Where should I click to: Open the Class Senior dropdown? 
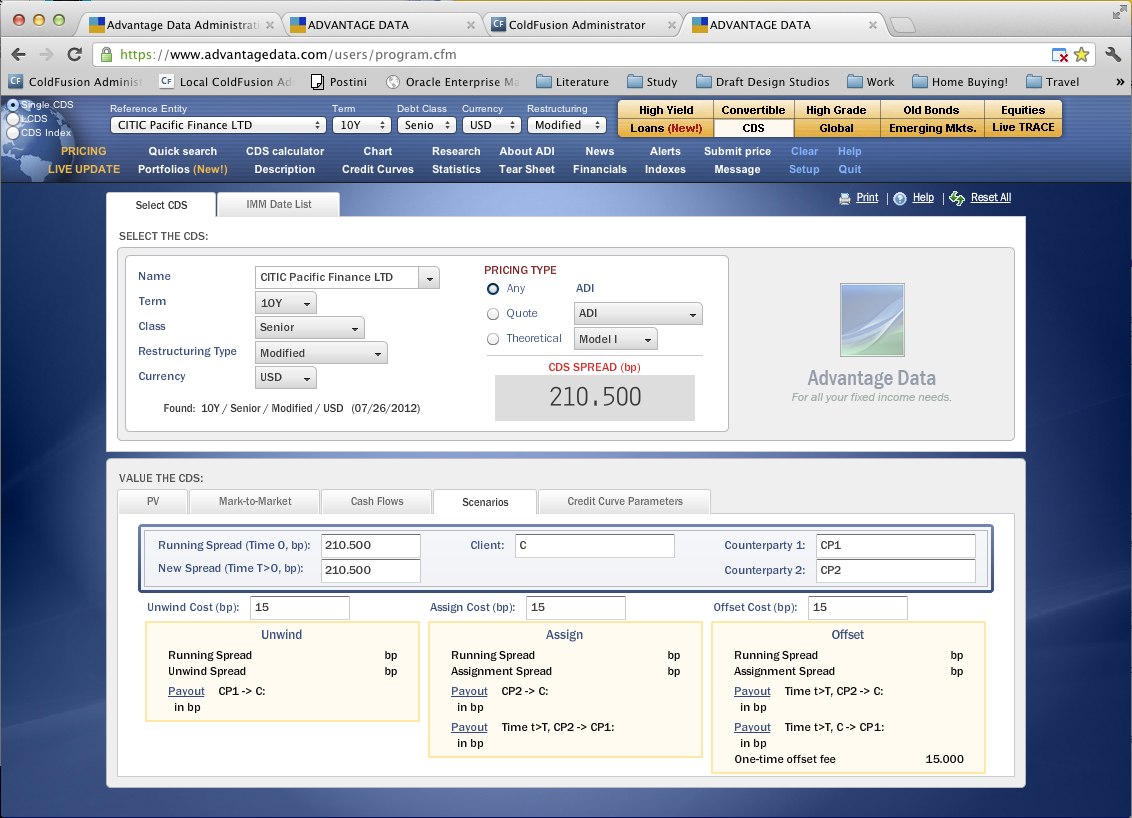click(x=310, y=328)
